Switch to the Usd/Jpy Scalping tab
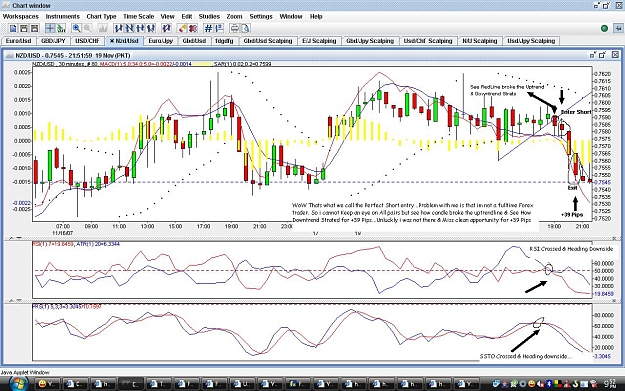The width and height of the screenshot is (625, 391). (x=531, y=41)
